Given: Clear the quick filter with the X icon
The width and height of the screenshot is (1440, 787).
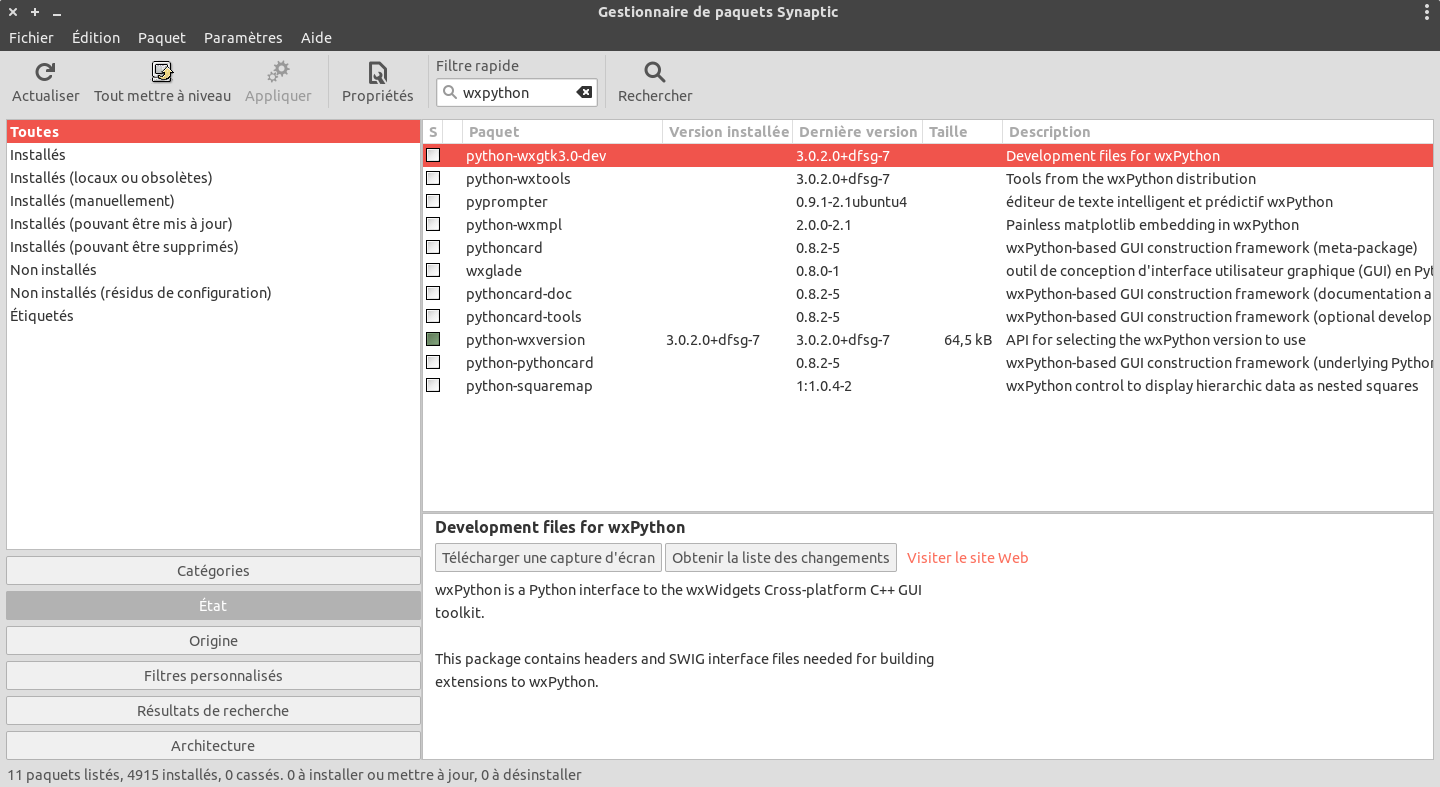Looking at the screenshot, I should click(x=585, y=93).
